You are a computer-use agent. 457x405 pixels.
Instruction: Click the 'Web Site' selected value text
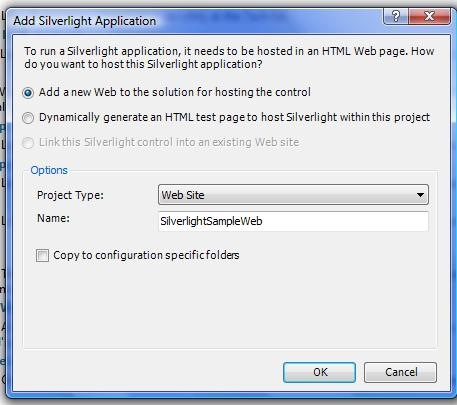click(183, 195)
